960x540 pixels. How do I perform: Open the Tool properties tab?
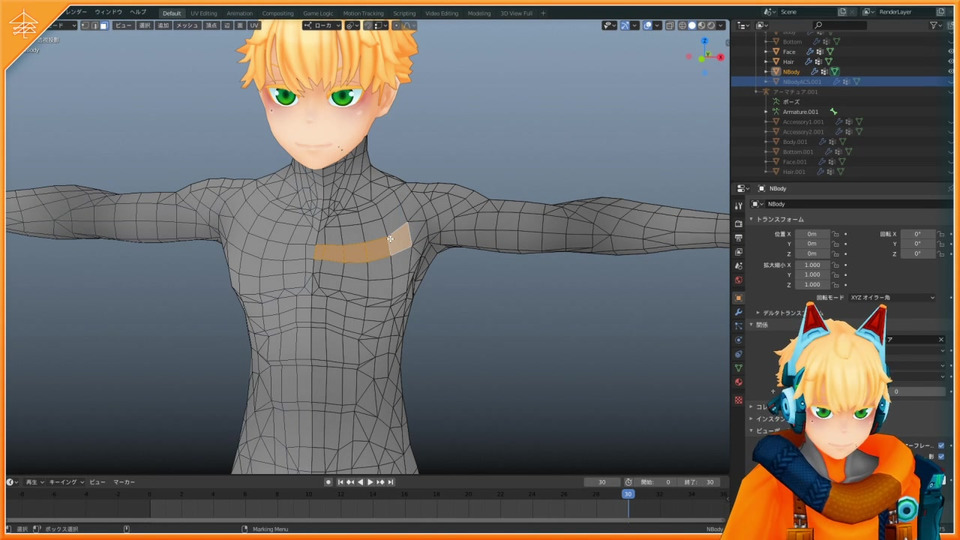[x=738, y=206]
